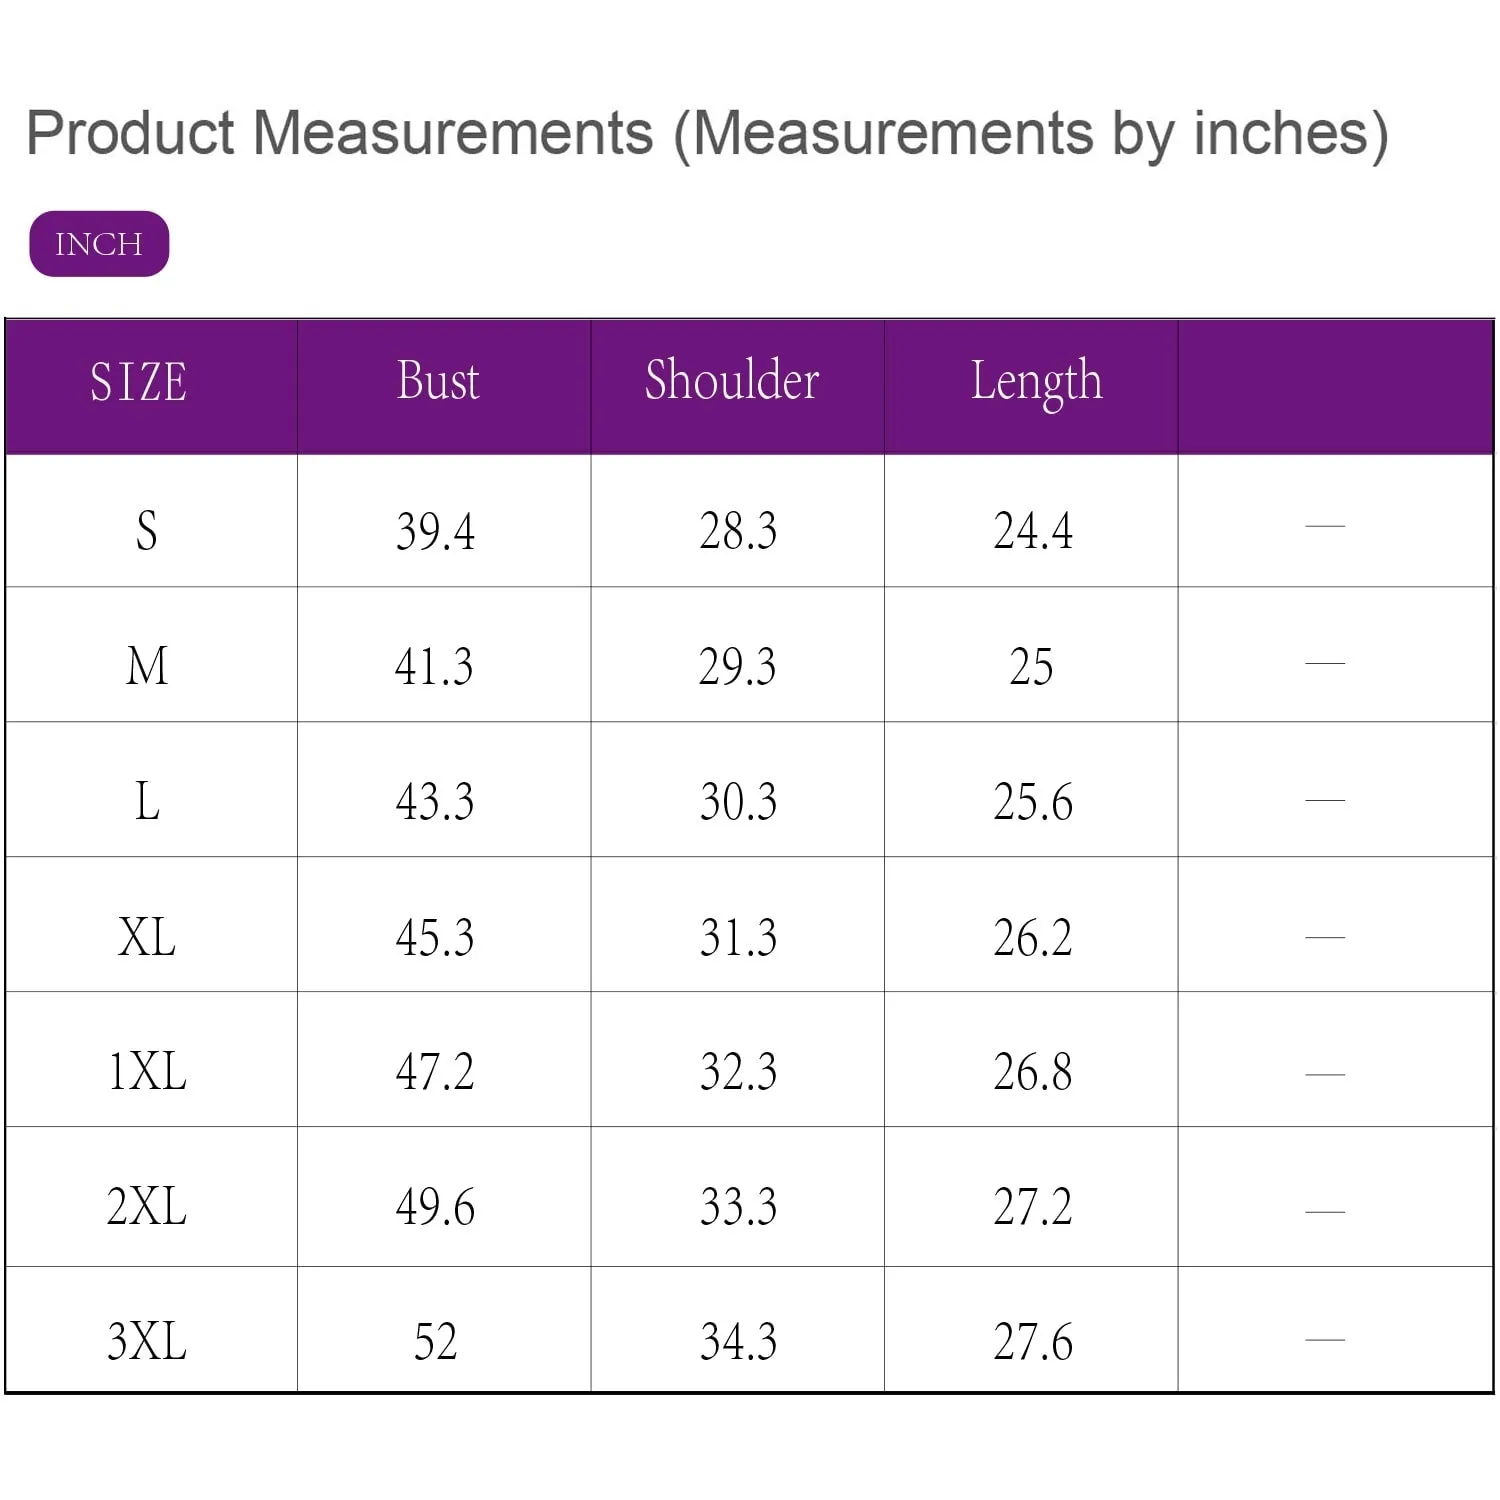Click the 1XL size row label

click(147, 1072)
